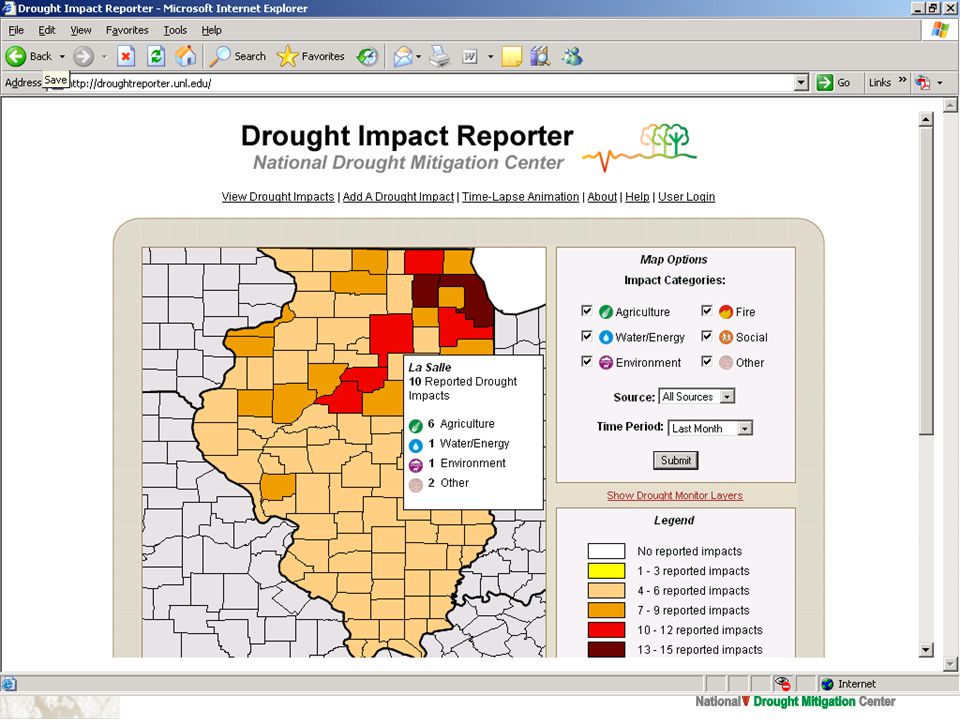Click the Stop loading icon
The height and width of the screenshot is (720, 960).
click(x=126, y=56)
